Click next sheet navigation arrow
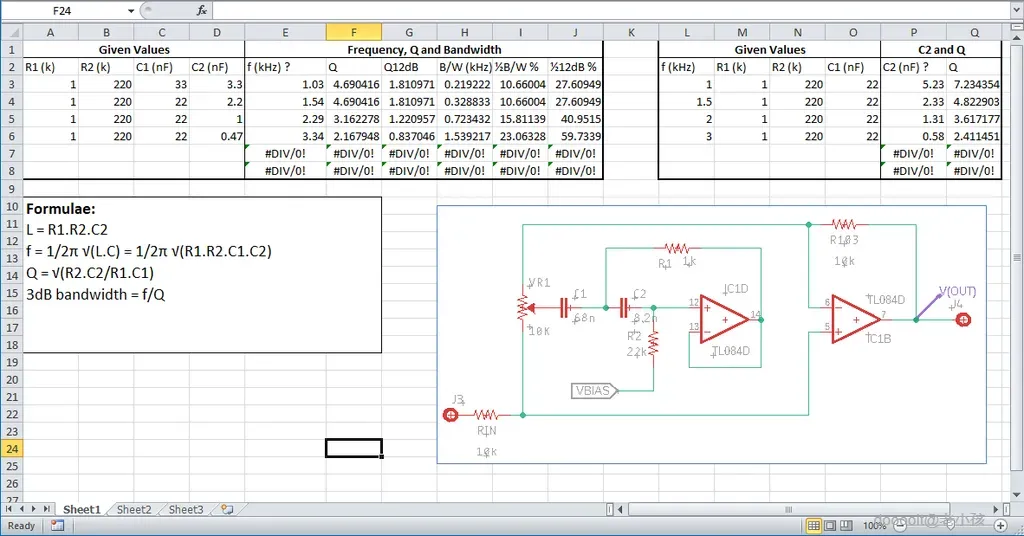Image resolution: width=1024 pixels, height=536 pixels. click(x=34, y=509)
